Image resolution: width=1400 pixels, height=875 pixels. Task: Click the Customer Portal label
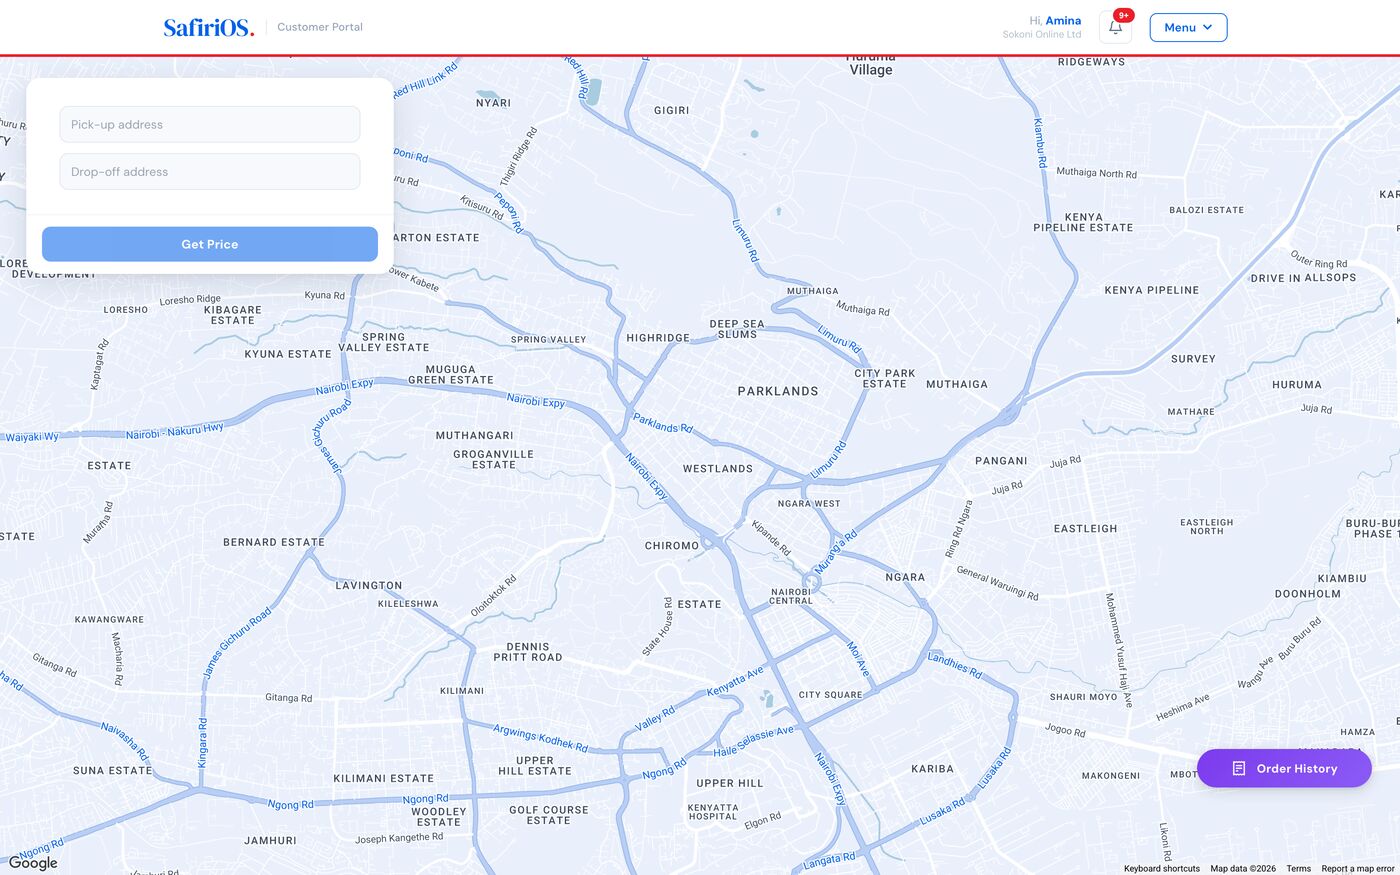tap(320, 27)
